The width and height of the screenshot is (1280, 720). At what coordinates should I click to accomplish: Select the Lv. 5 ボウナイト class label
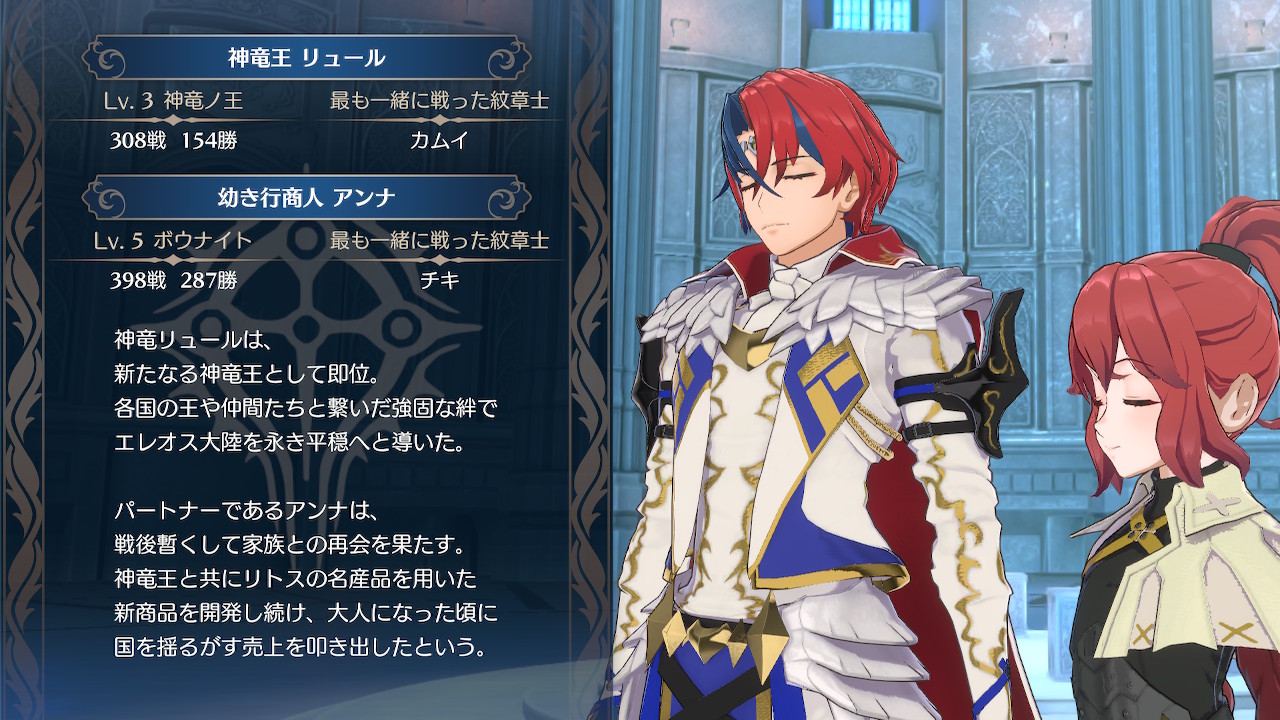click(x=178, y=241)
